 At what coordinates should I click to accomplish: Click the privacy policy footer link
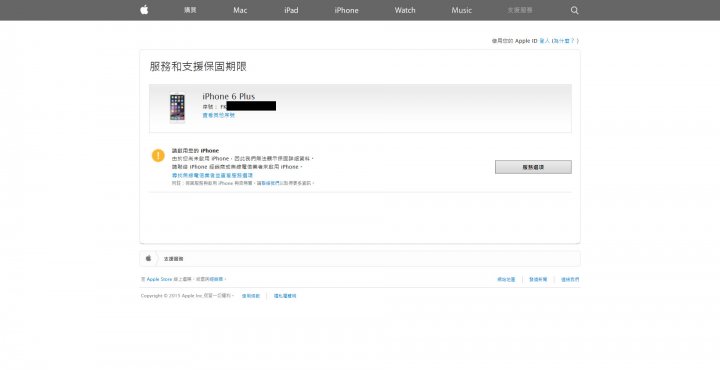285,296
